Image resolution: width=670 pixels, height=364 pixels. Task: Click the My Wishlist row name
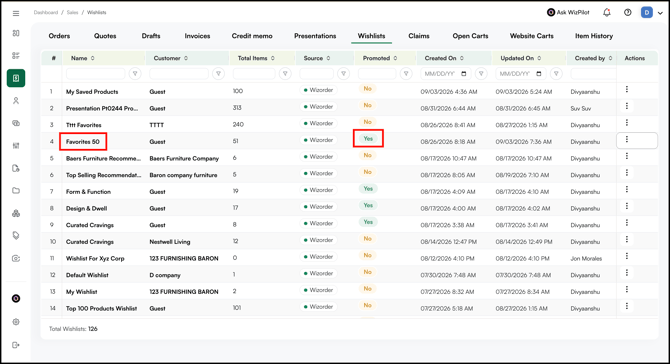point(82,292)
